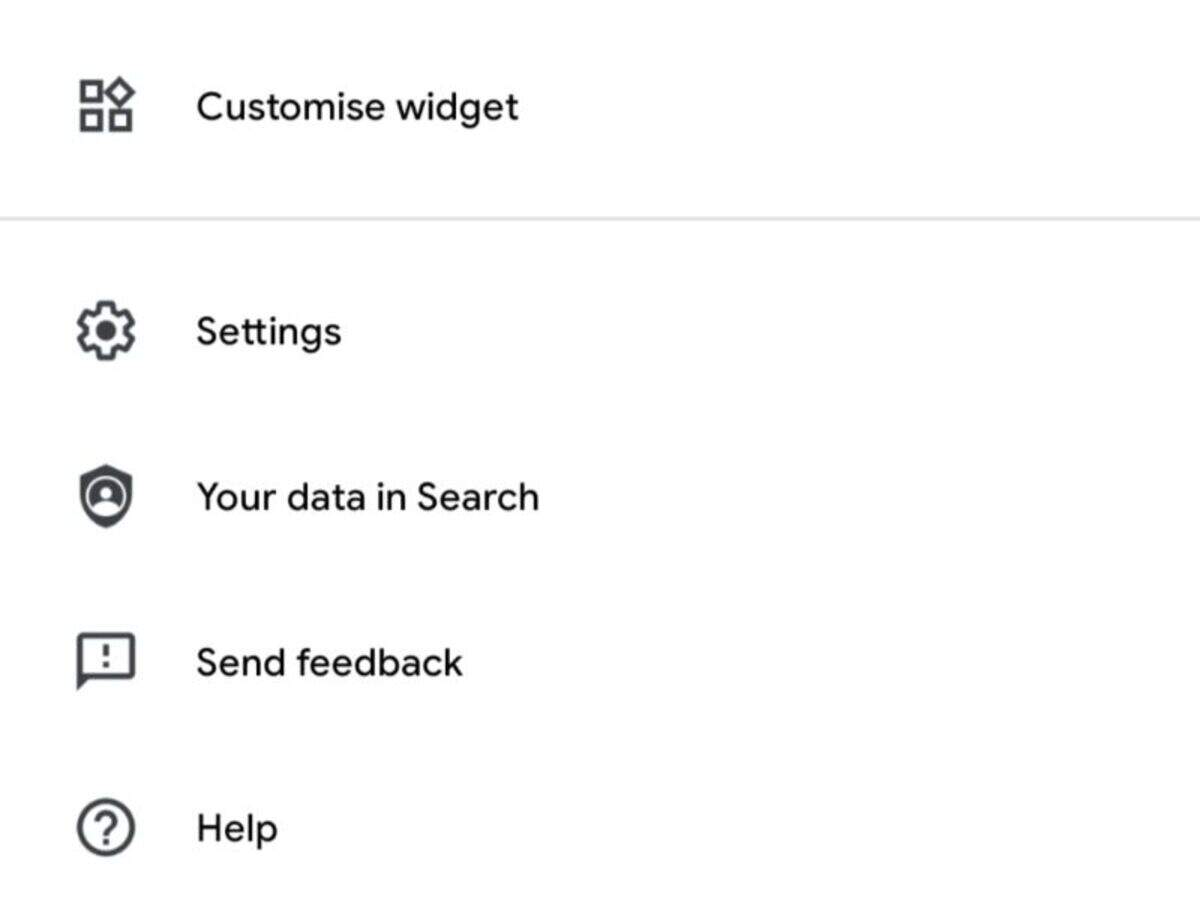This screenshot has height=900, width=1200.
Task: Click the 'Your data in Search' text
Action: (x=367, y=497)
